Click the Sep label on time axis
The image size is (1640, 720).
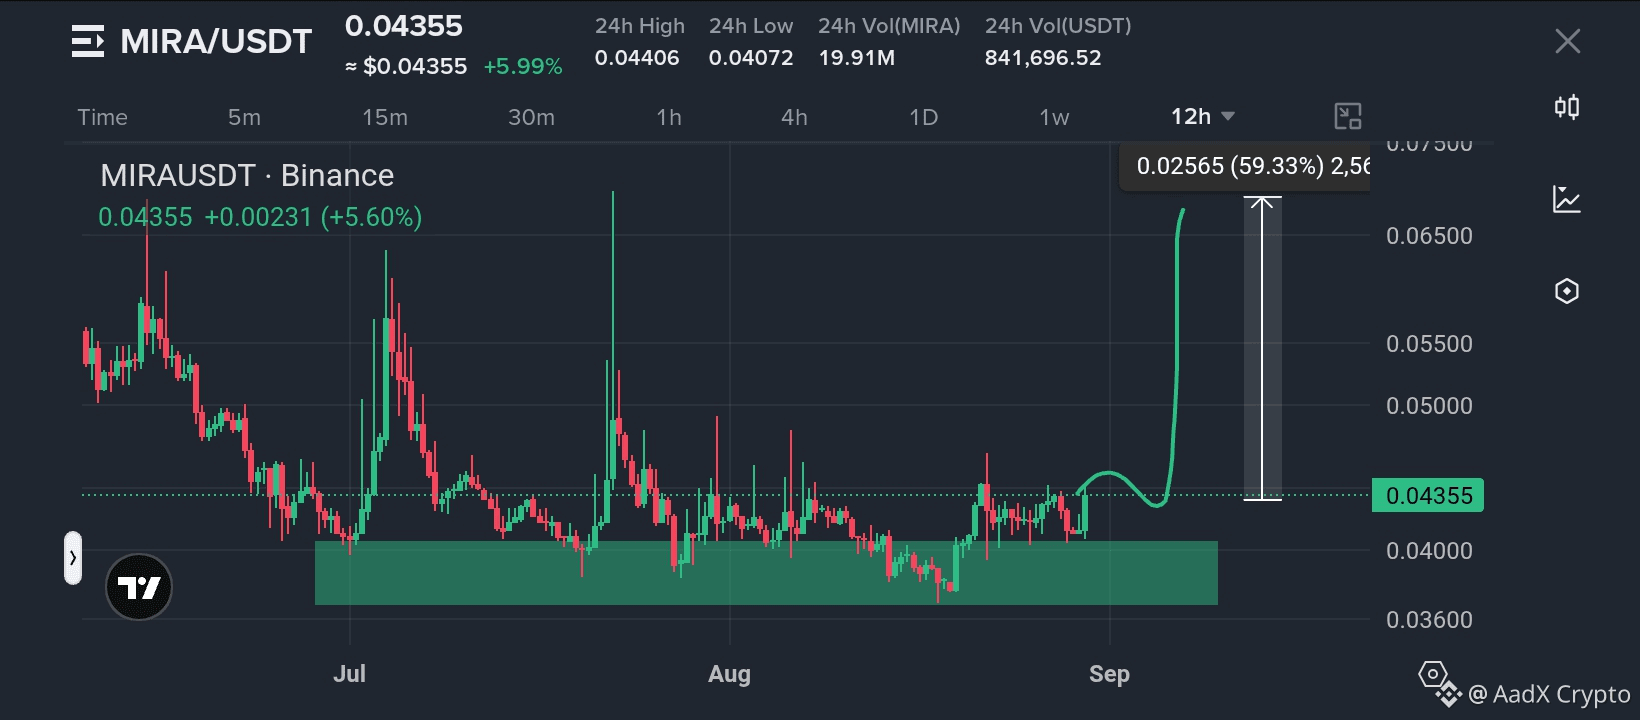pyautogui.click(x=1109, y=674)
